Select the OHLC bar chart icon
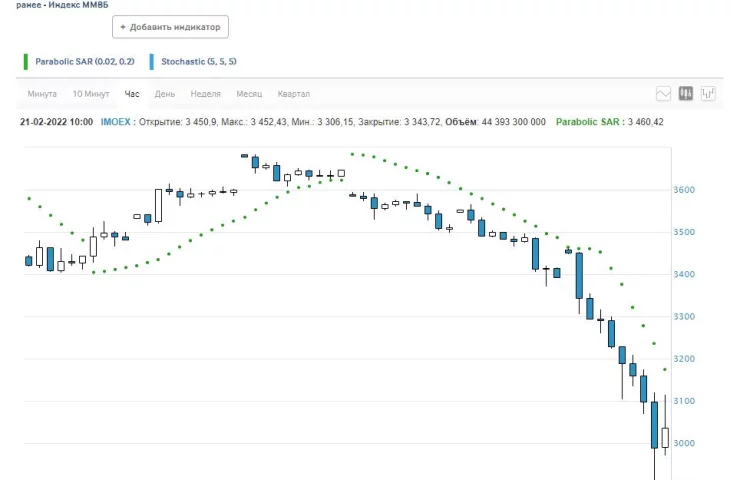The image size is (740, 480). click(x=709, y=94)
